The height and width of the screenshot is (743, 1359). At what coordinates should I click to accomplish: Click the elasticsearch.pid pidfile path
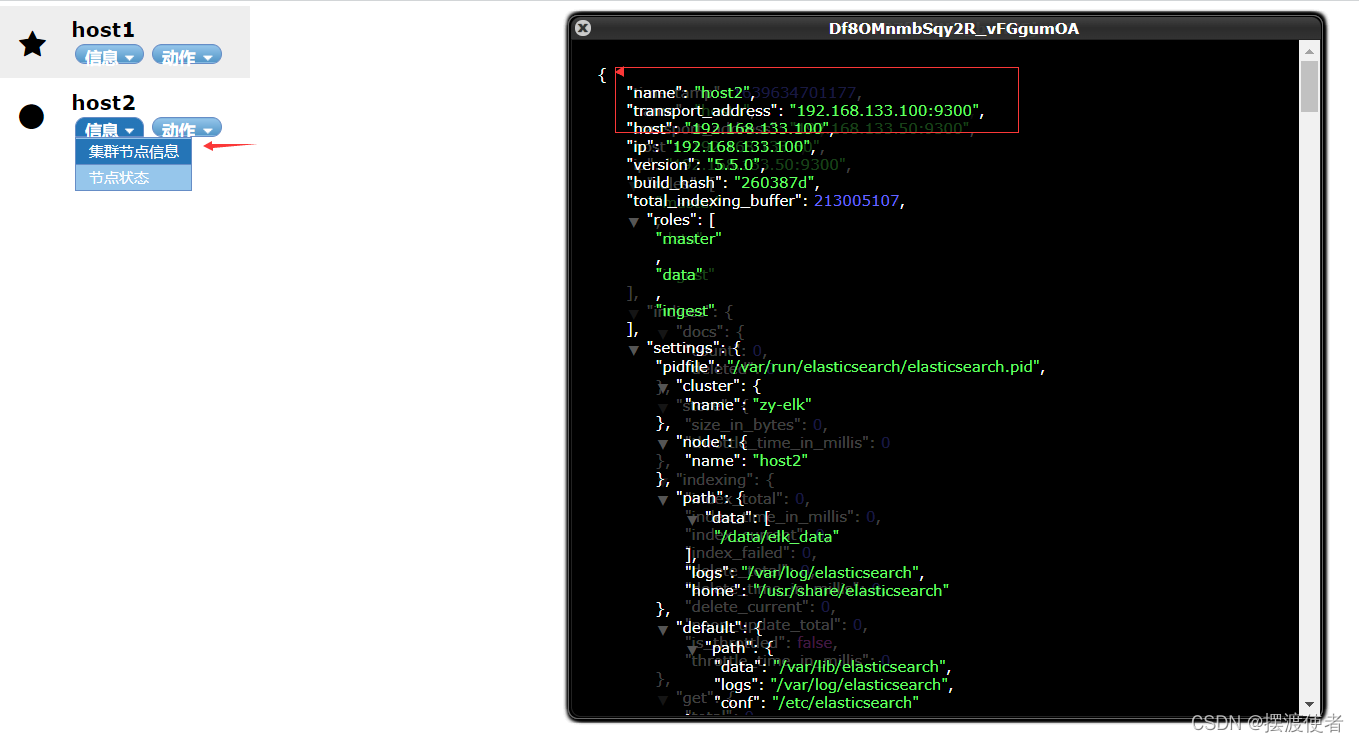884,367
